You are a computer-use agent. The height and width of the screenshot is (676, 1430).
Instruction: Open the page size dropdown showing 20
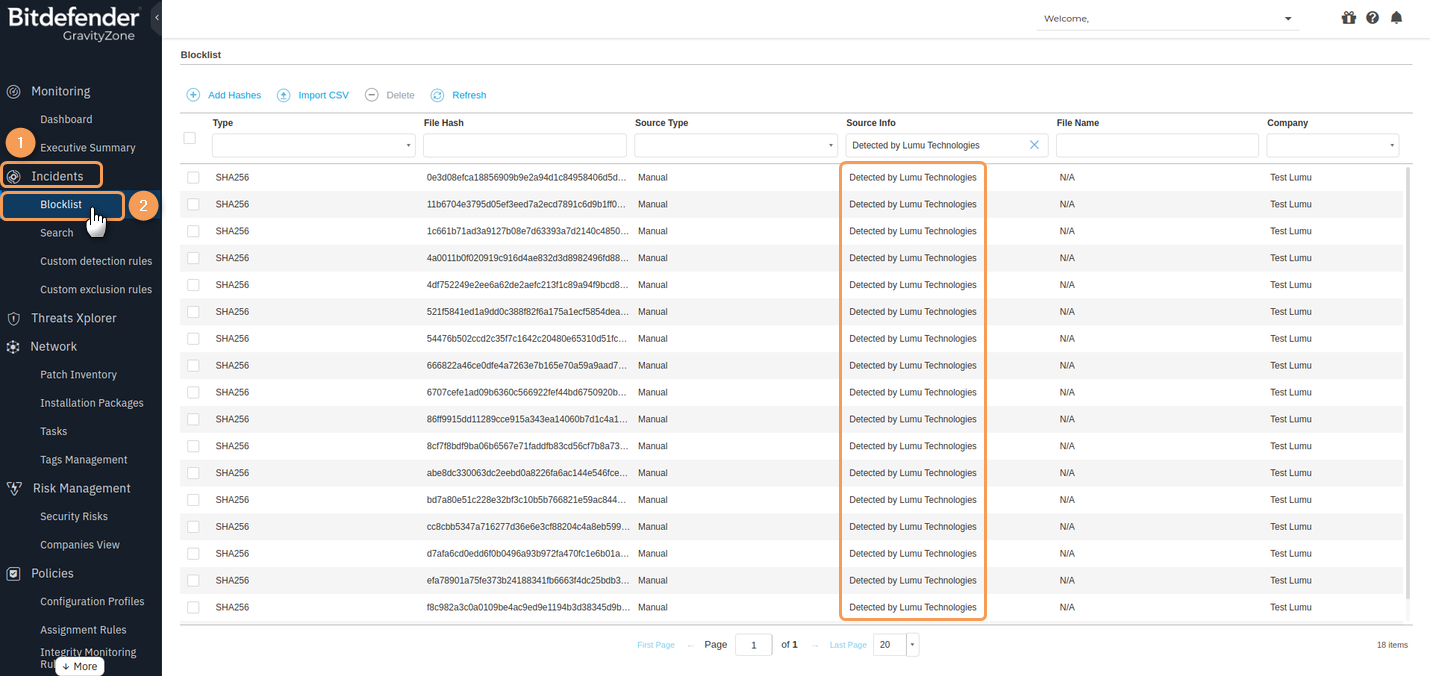coord(911,645)
